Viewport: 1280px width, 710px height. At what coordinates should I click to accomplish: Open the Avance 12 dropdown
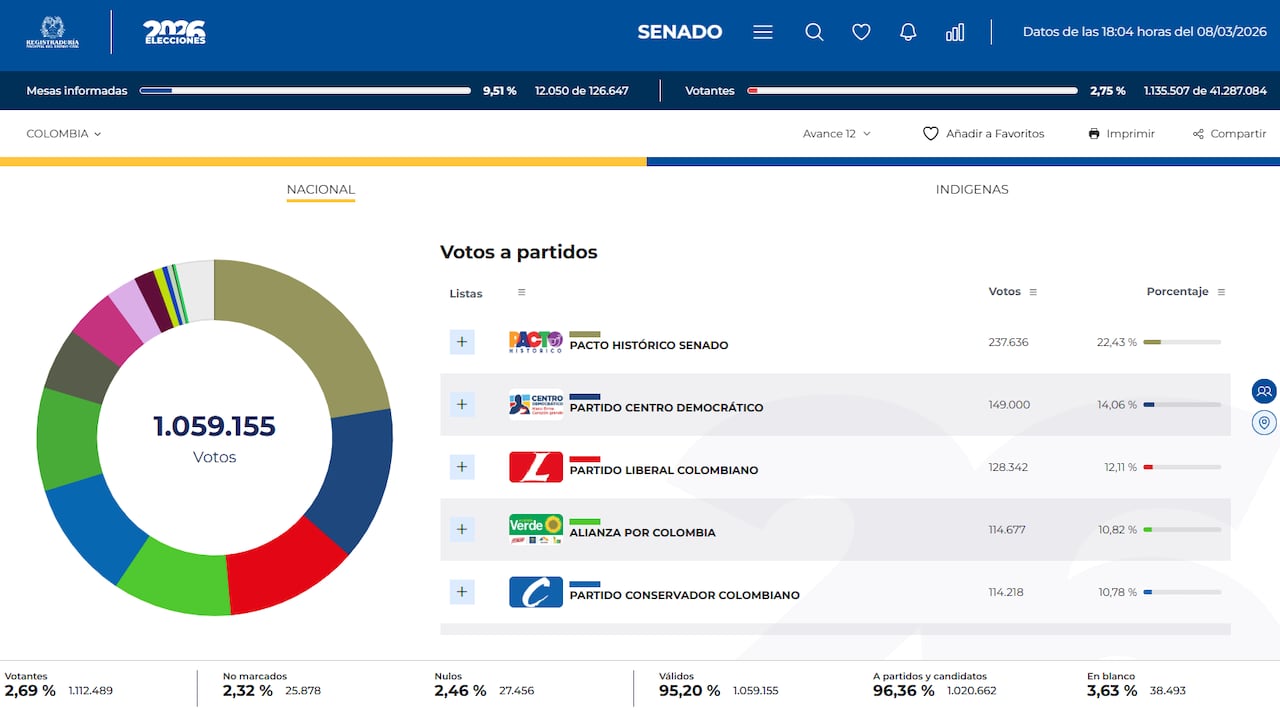coord(835,133)
